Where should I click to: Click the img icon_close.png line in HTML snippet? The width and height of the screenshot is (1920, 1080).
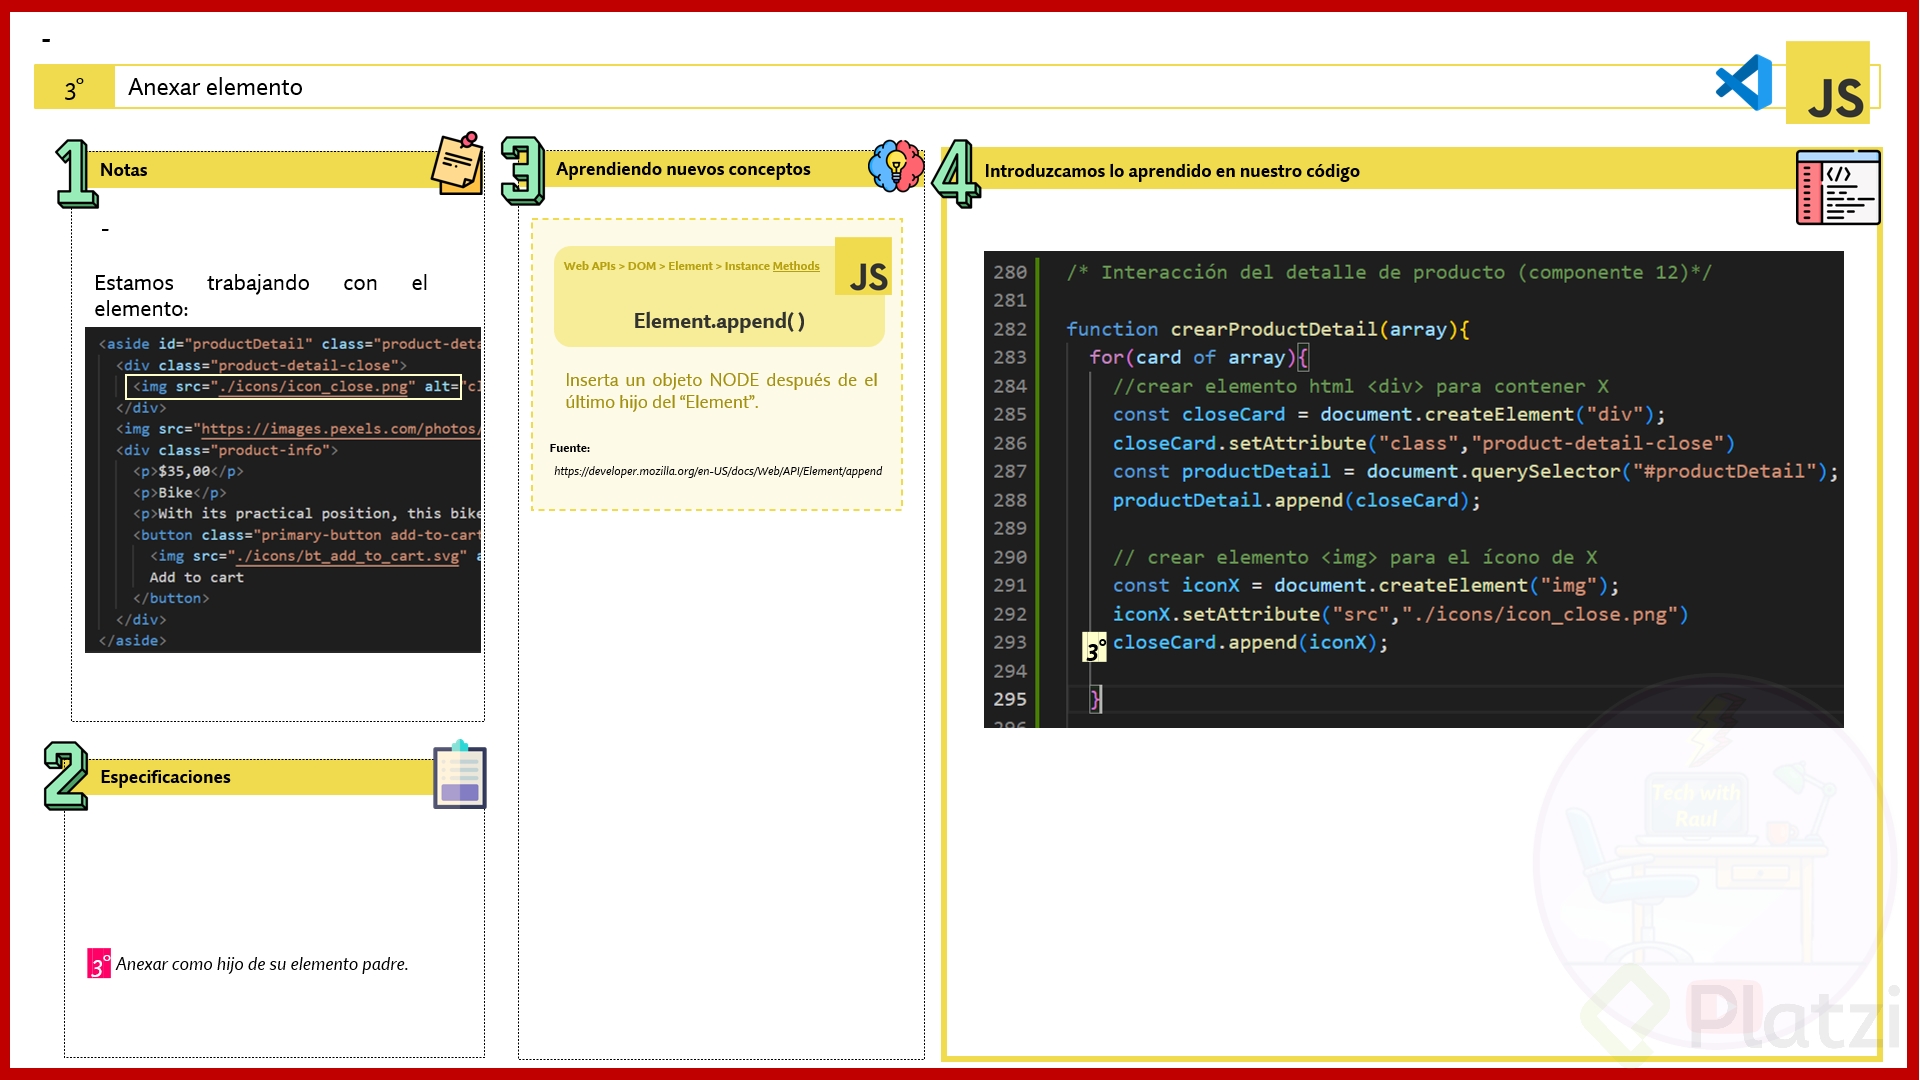pyautogui.click(x=294, y=386)
